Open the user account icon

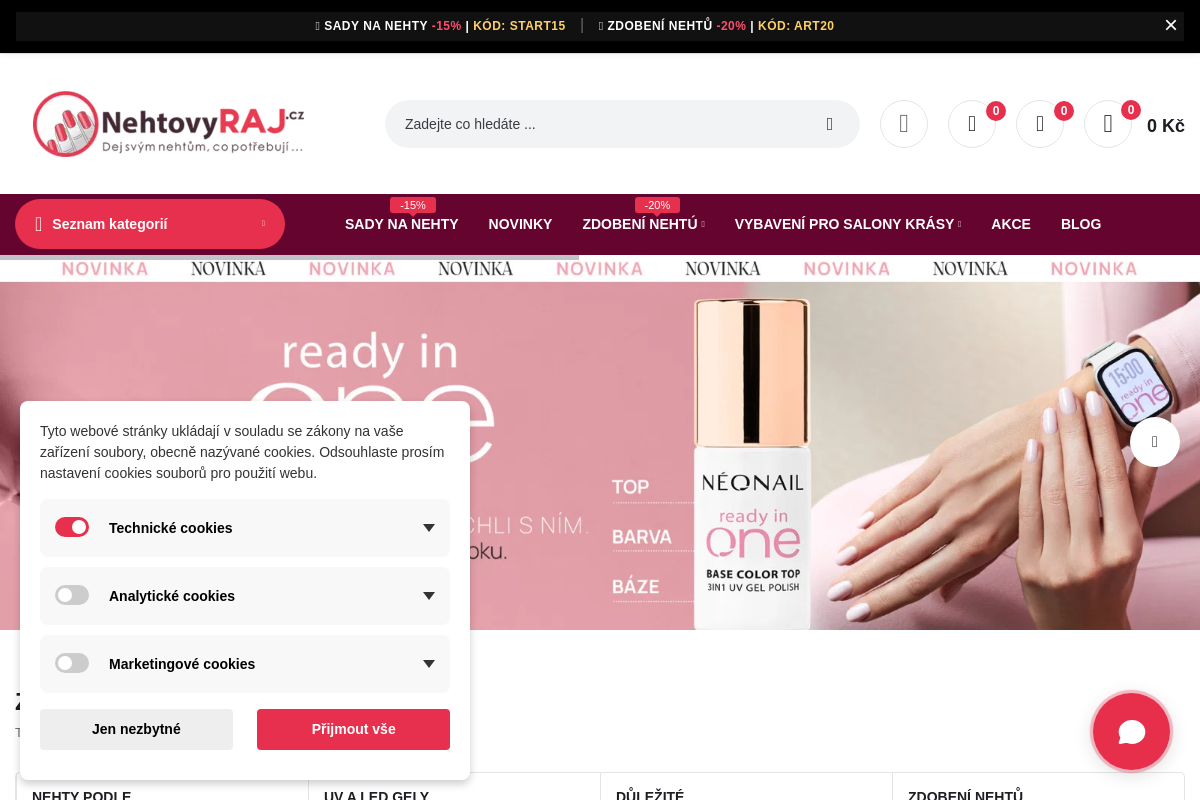pos(904,124)
